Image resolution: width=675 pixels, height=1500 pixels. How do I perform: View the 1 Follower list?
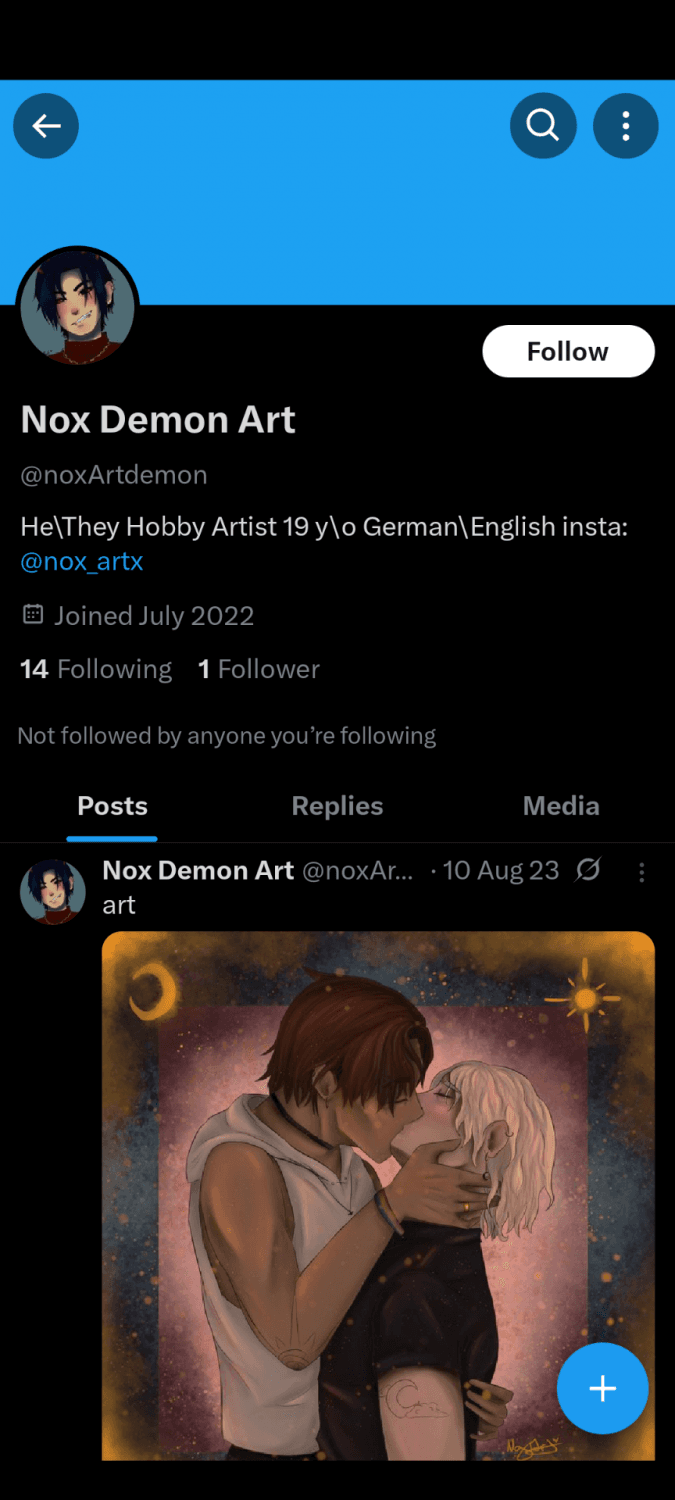click(258, 668)
